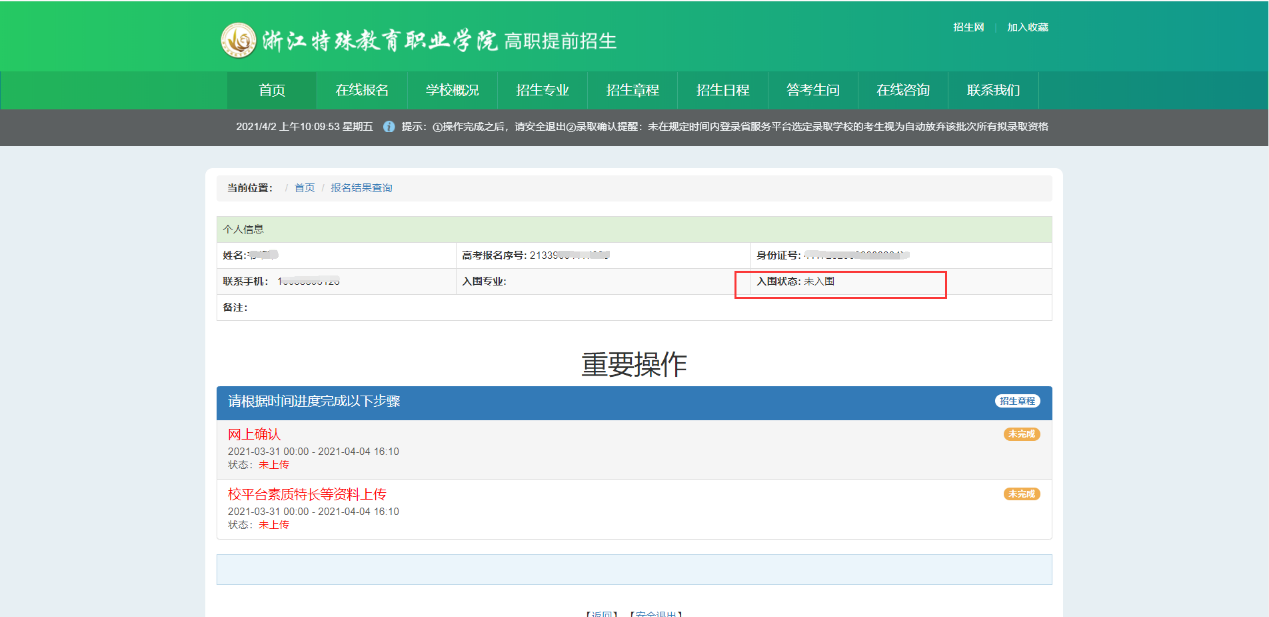Open 校平台素质特长等资料上传 step
1269x617 pixels.
[306, 494]
